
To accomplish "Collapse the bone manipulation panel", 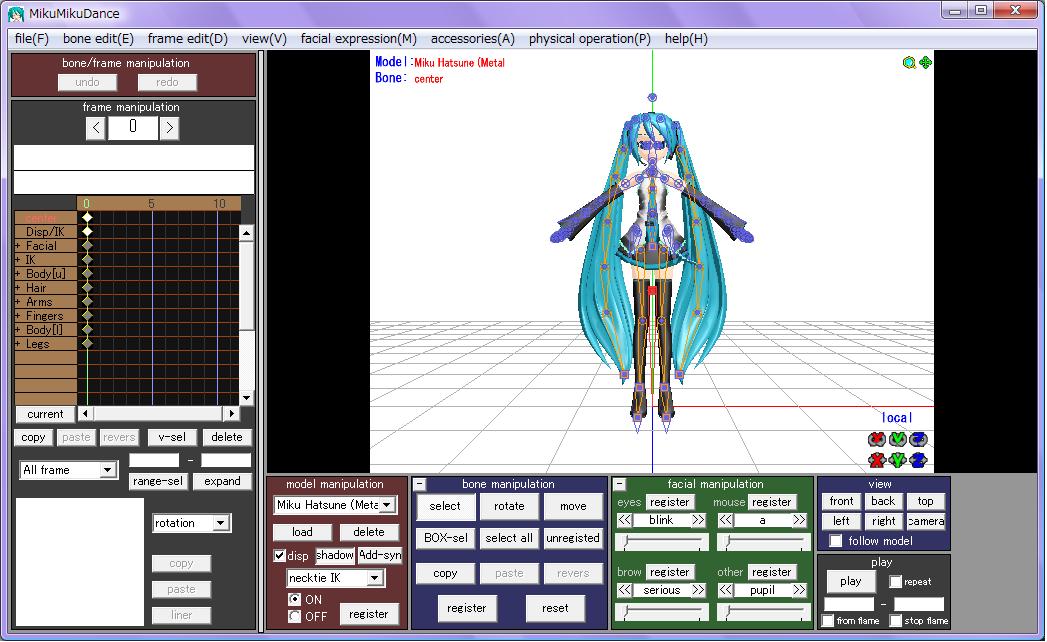I will [419, 484].
